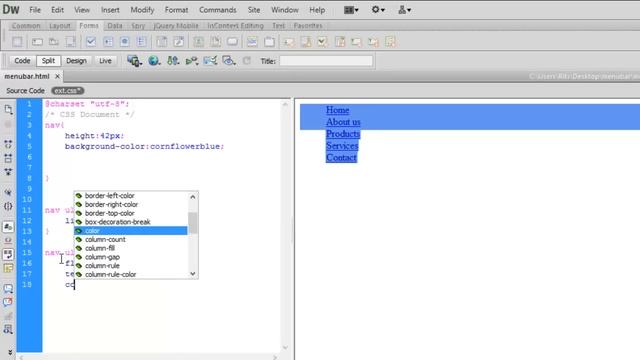Open Documents icon in coding toolbar

(8, 109)
